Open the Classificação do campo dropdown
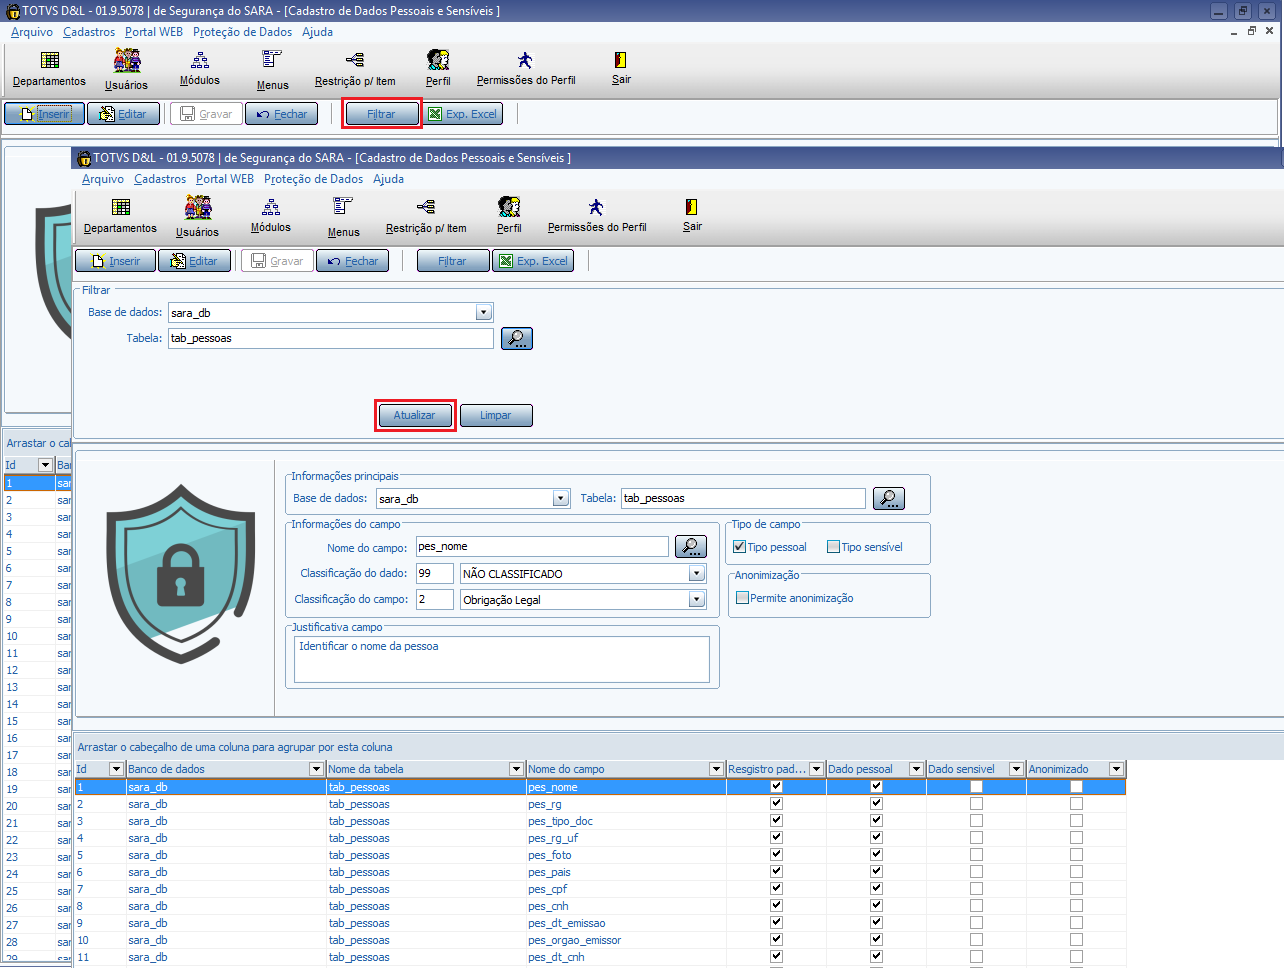This screenshot has width=1284, height=968. click(x=697, y=600)
